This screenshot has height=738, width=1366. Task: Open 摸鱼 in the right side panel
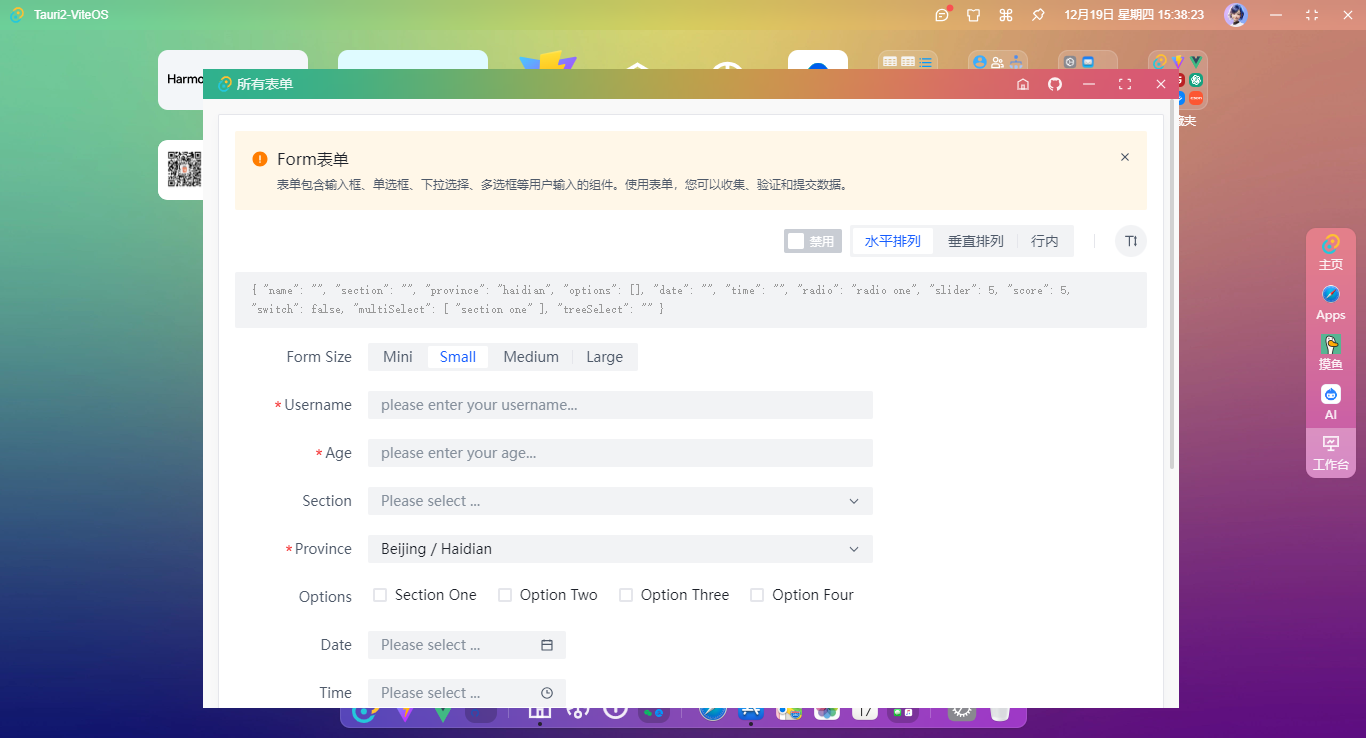click(1331, 353)
